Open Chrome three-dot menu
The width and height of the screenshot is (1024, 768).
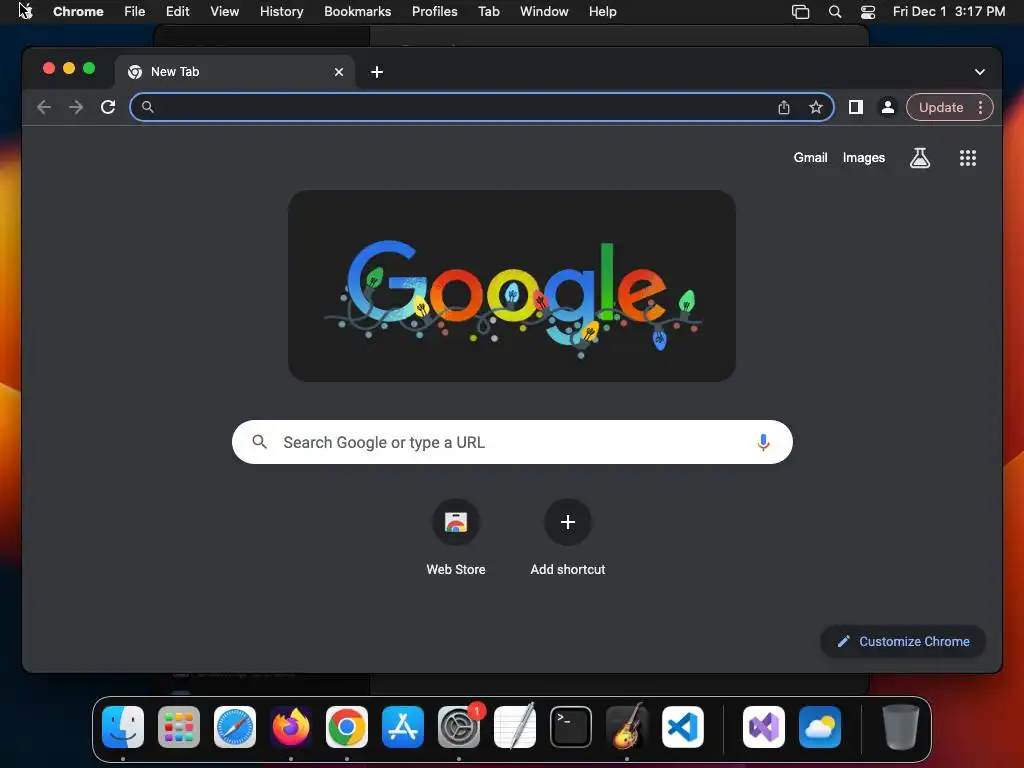click(x=980, y=107)
